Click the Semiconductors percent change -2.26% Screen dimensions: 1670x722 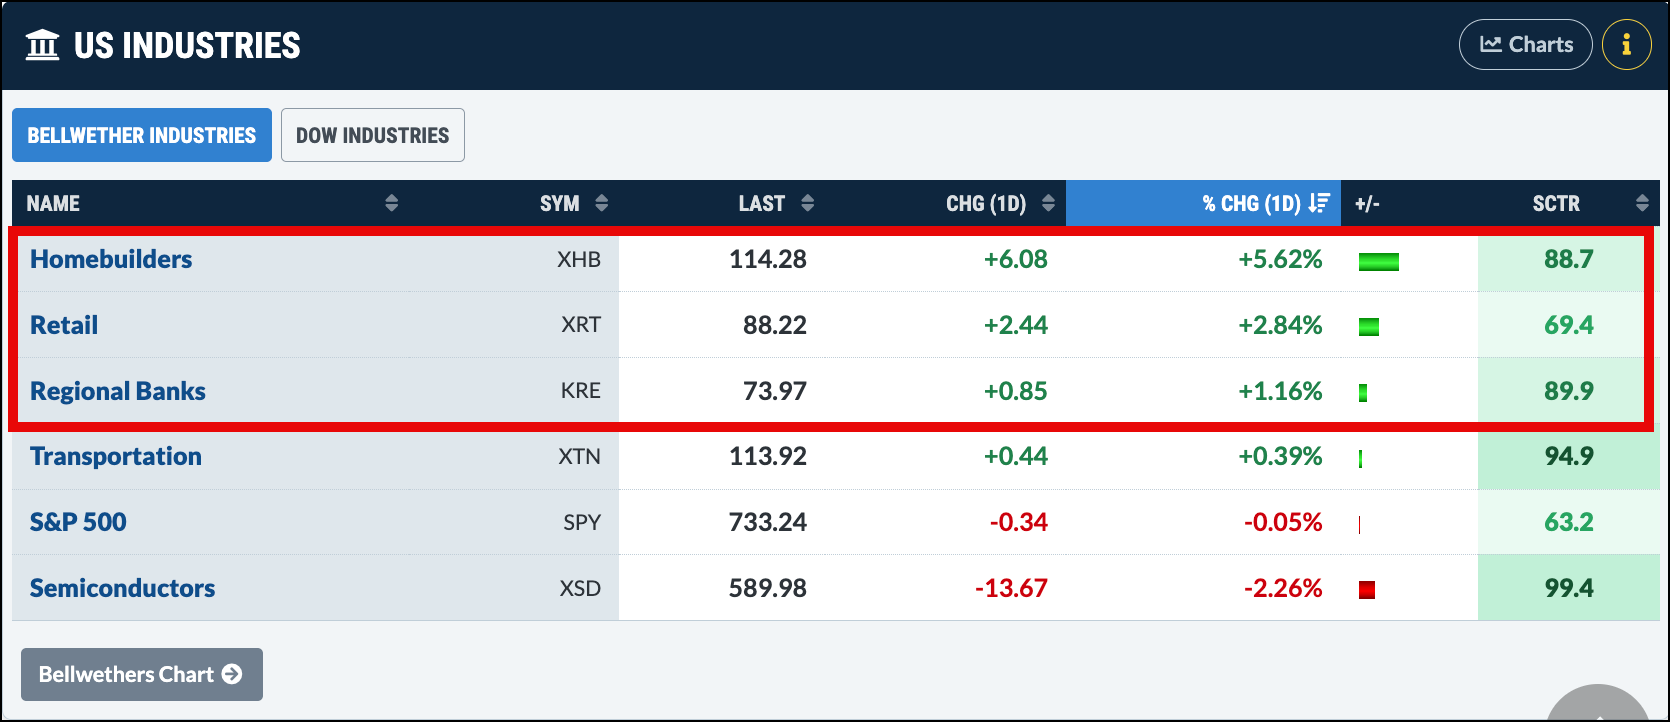1283,588
